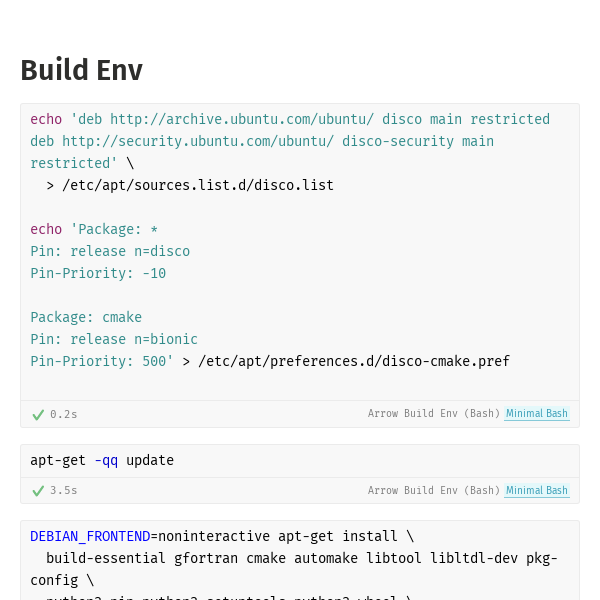
Task: Click Arrow Build Env (Bash) label beside 0.2s
Action: point(434,414)
